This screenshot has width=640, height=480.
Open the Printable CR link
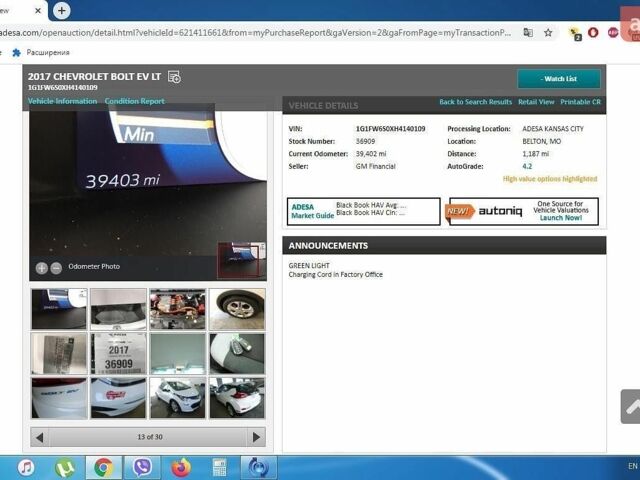[580, 102]
